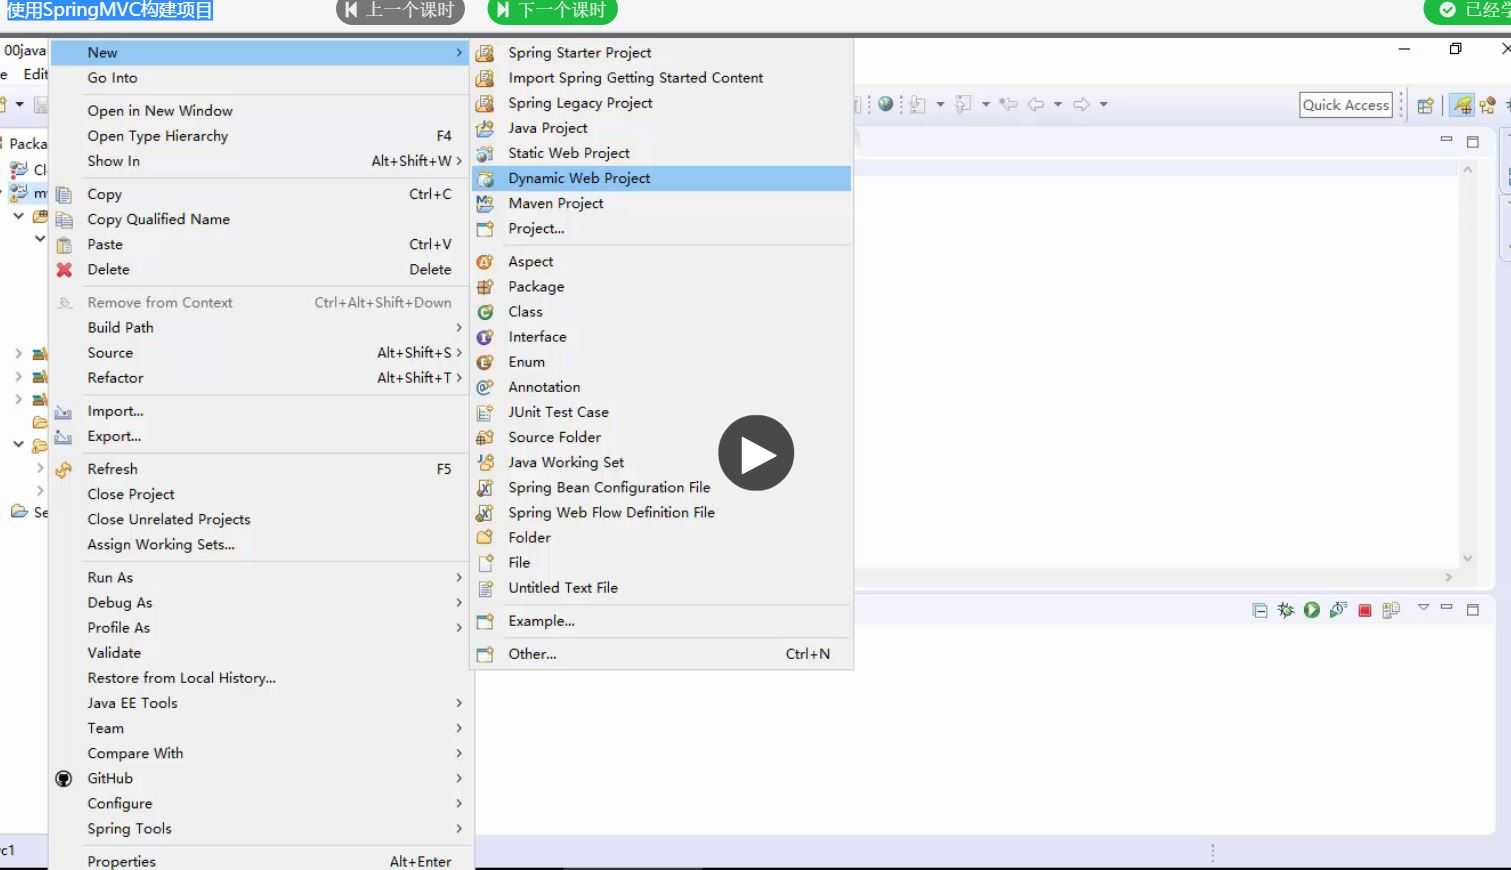Click the Java Project icon
Image resolution: width=1511 pixels, height=870 pixels.
coord(485,128)
